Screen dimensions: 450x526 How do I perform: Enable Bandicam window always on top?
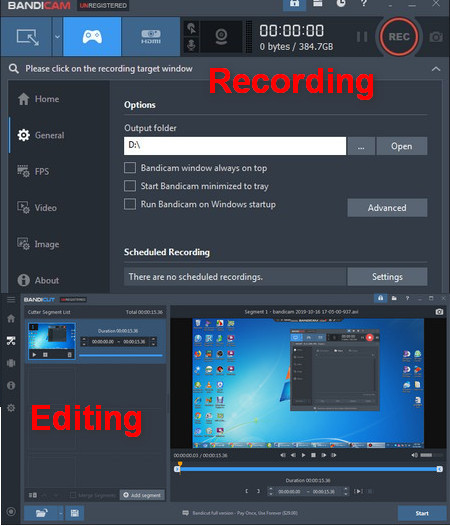130,168
